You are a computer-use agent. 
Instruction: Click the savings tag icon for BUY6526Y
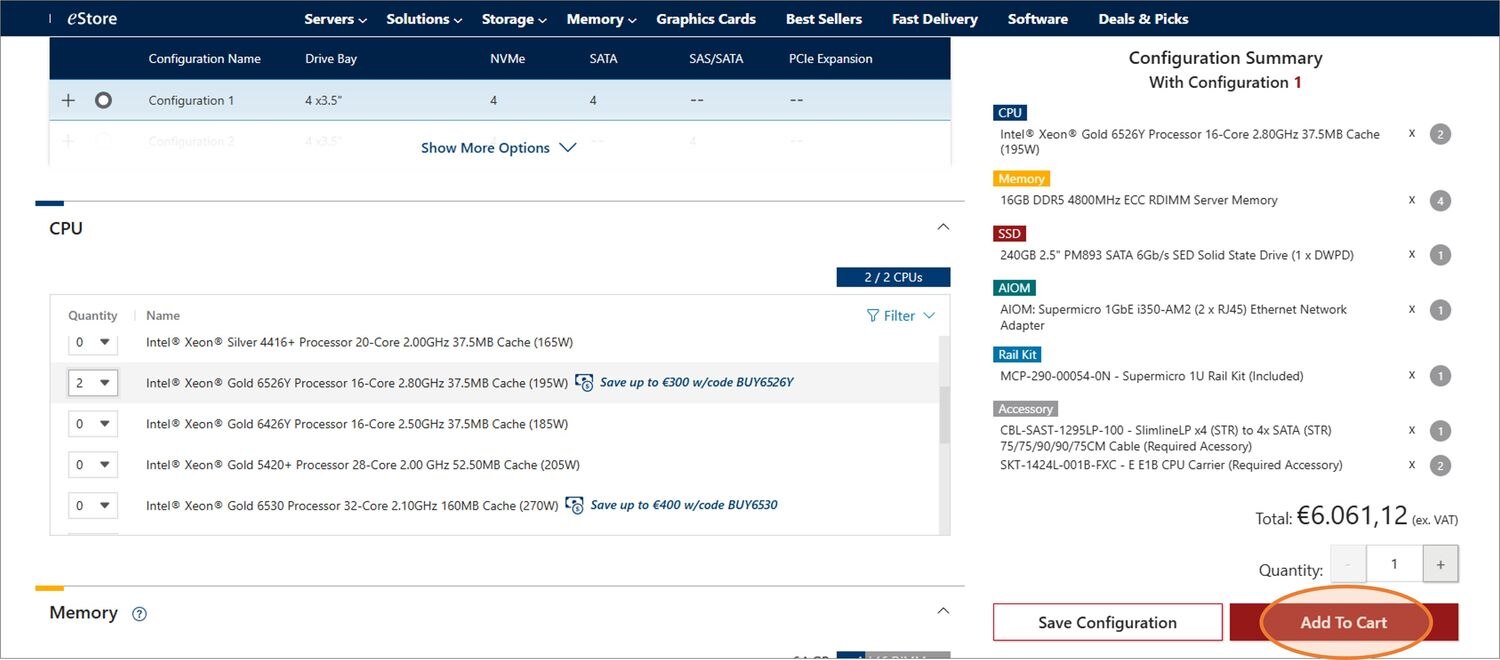[585, 383]
